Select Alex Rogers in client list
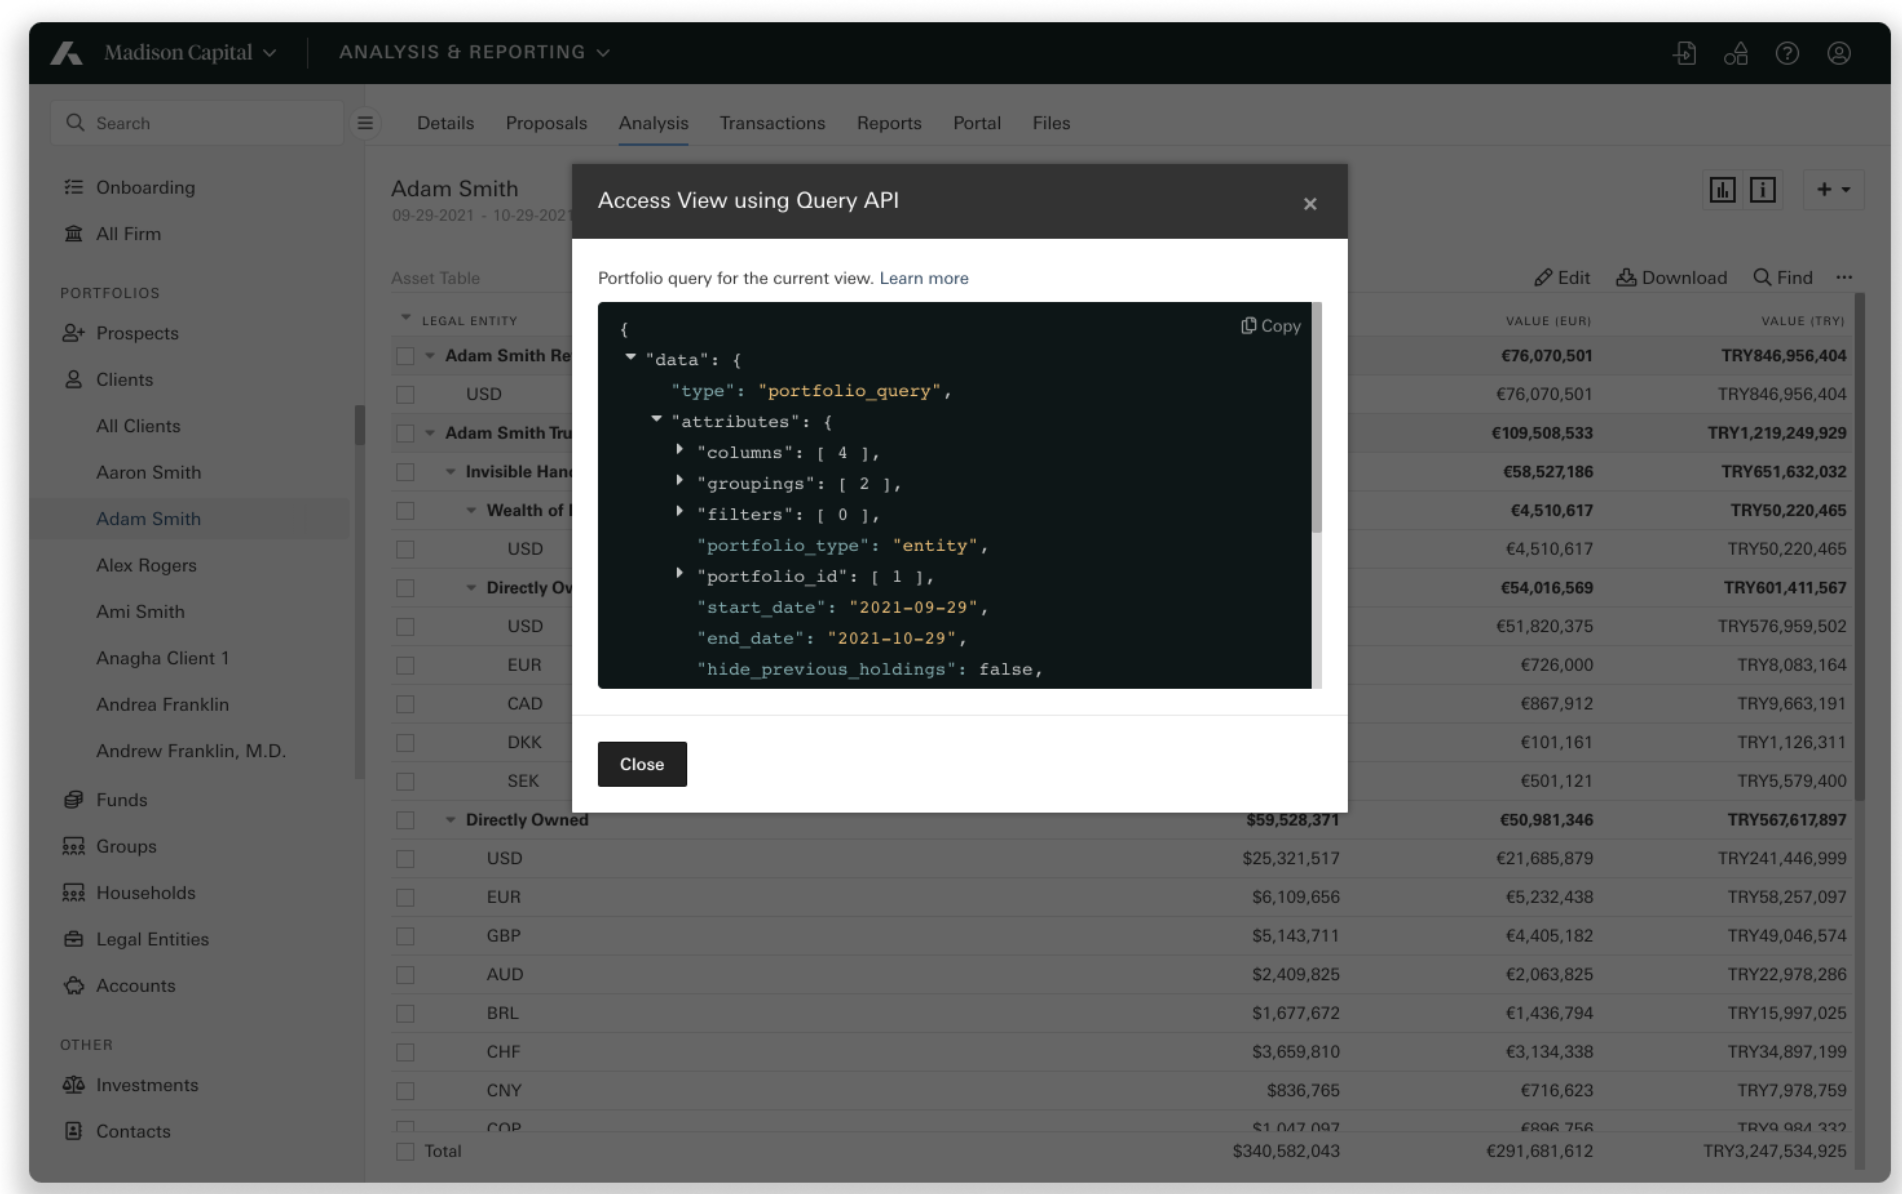Viewport: 1902px width, 1194px height. pos(146,565)
